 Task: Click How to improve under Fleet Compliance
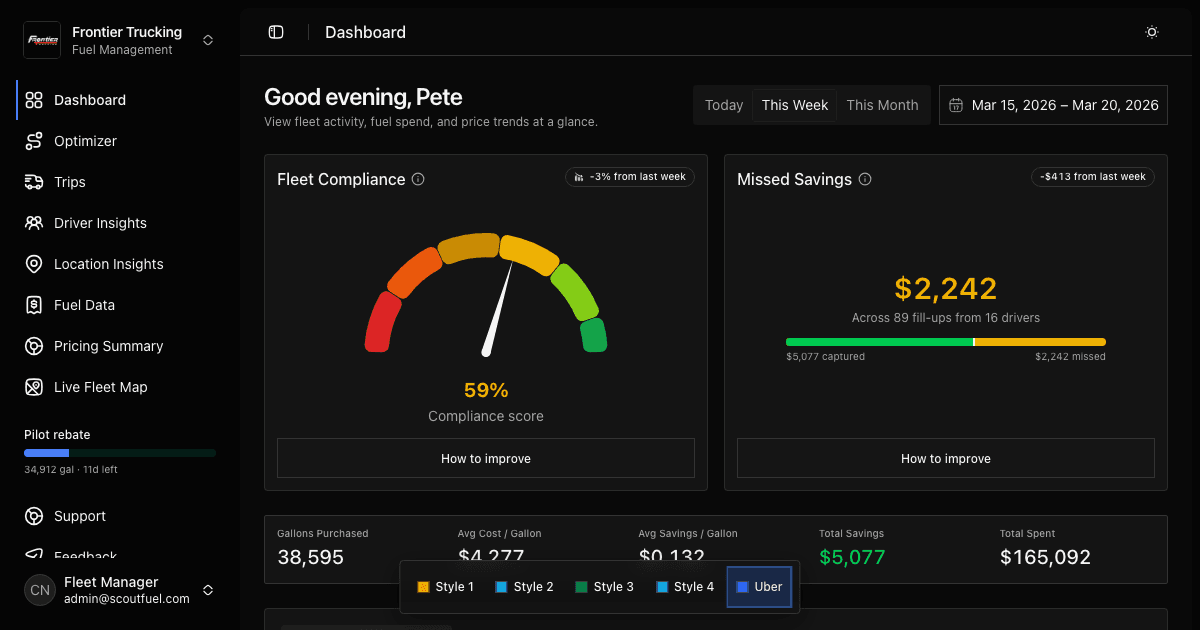pyautogui.click(x=486, y=458)
